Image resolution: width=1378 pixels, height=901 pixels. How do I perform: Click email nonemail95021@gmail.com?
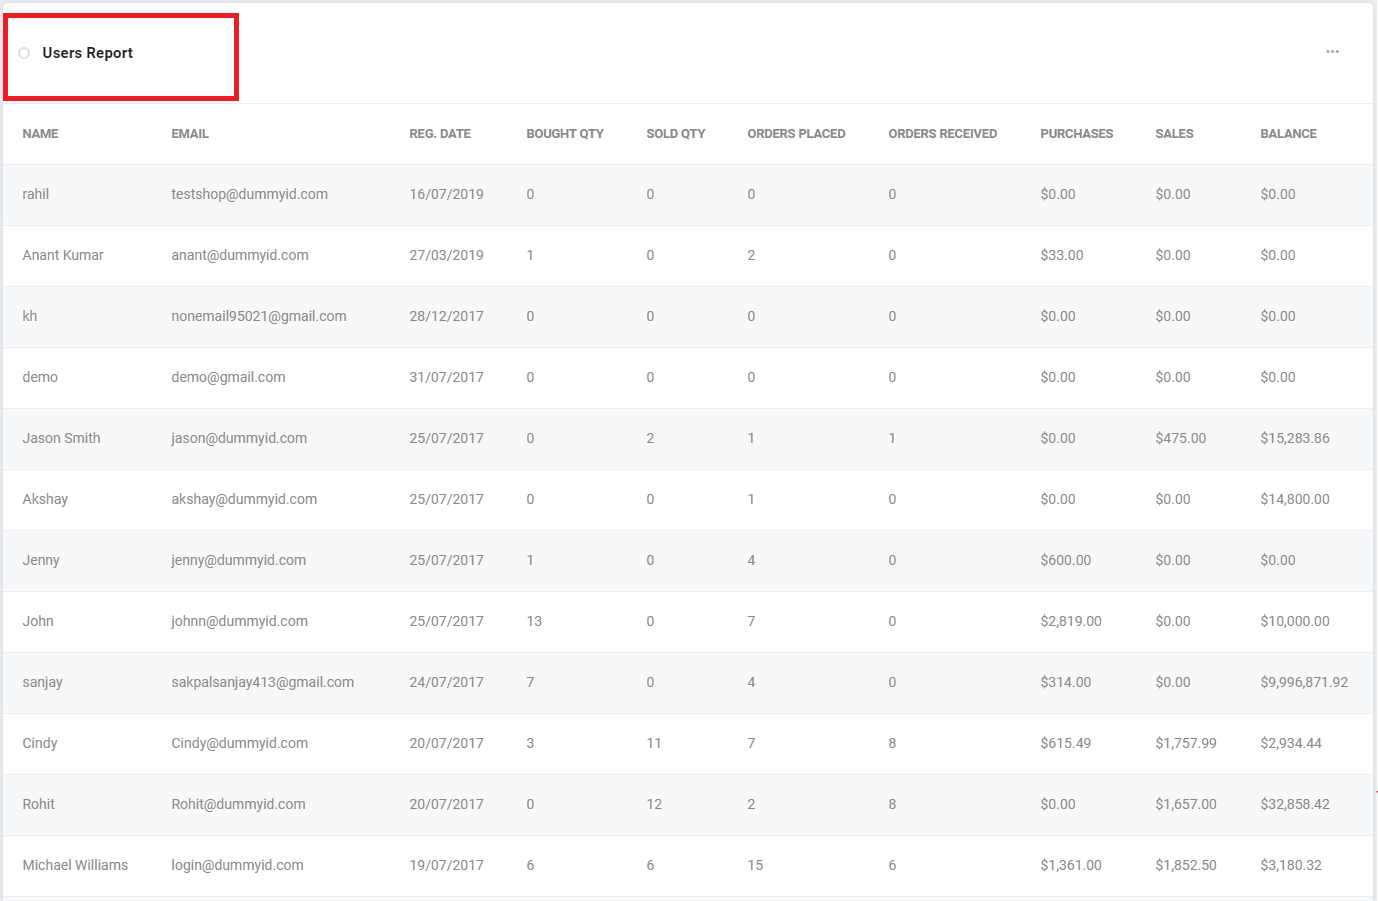(x=259, y=317)
